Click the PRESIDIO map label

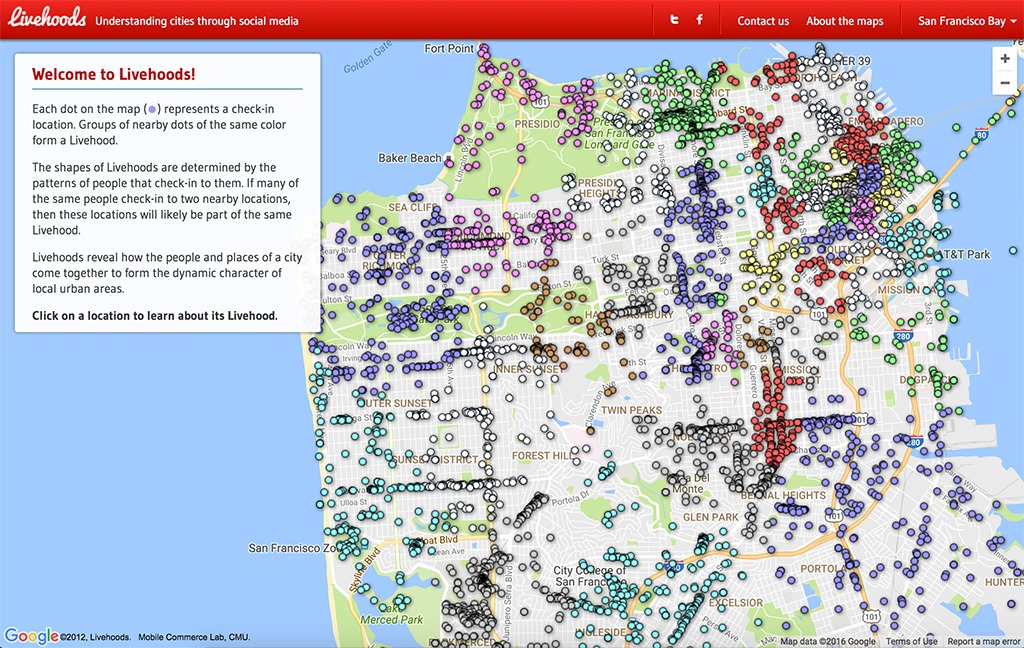point(537,123)
